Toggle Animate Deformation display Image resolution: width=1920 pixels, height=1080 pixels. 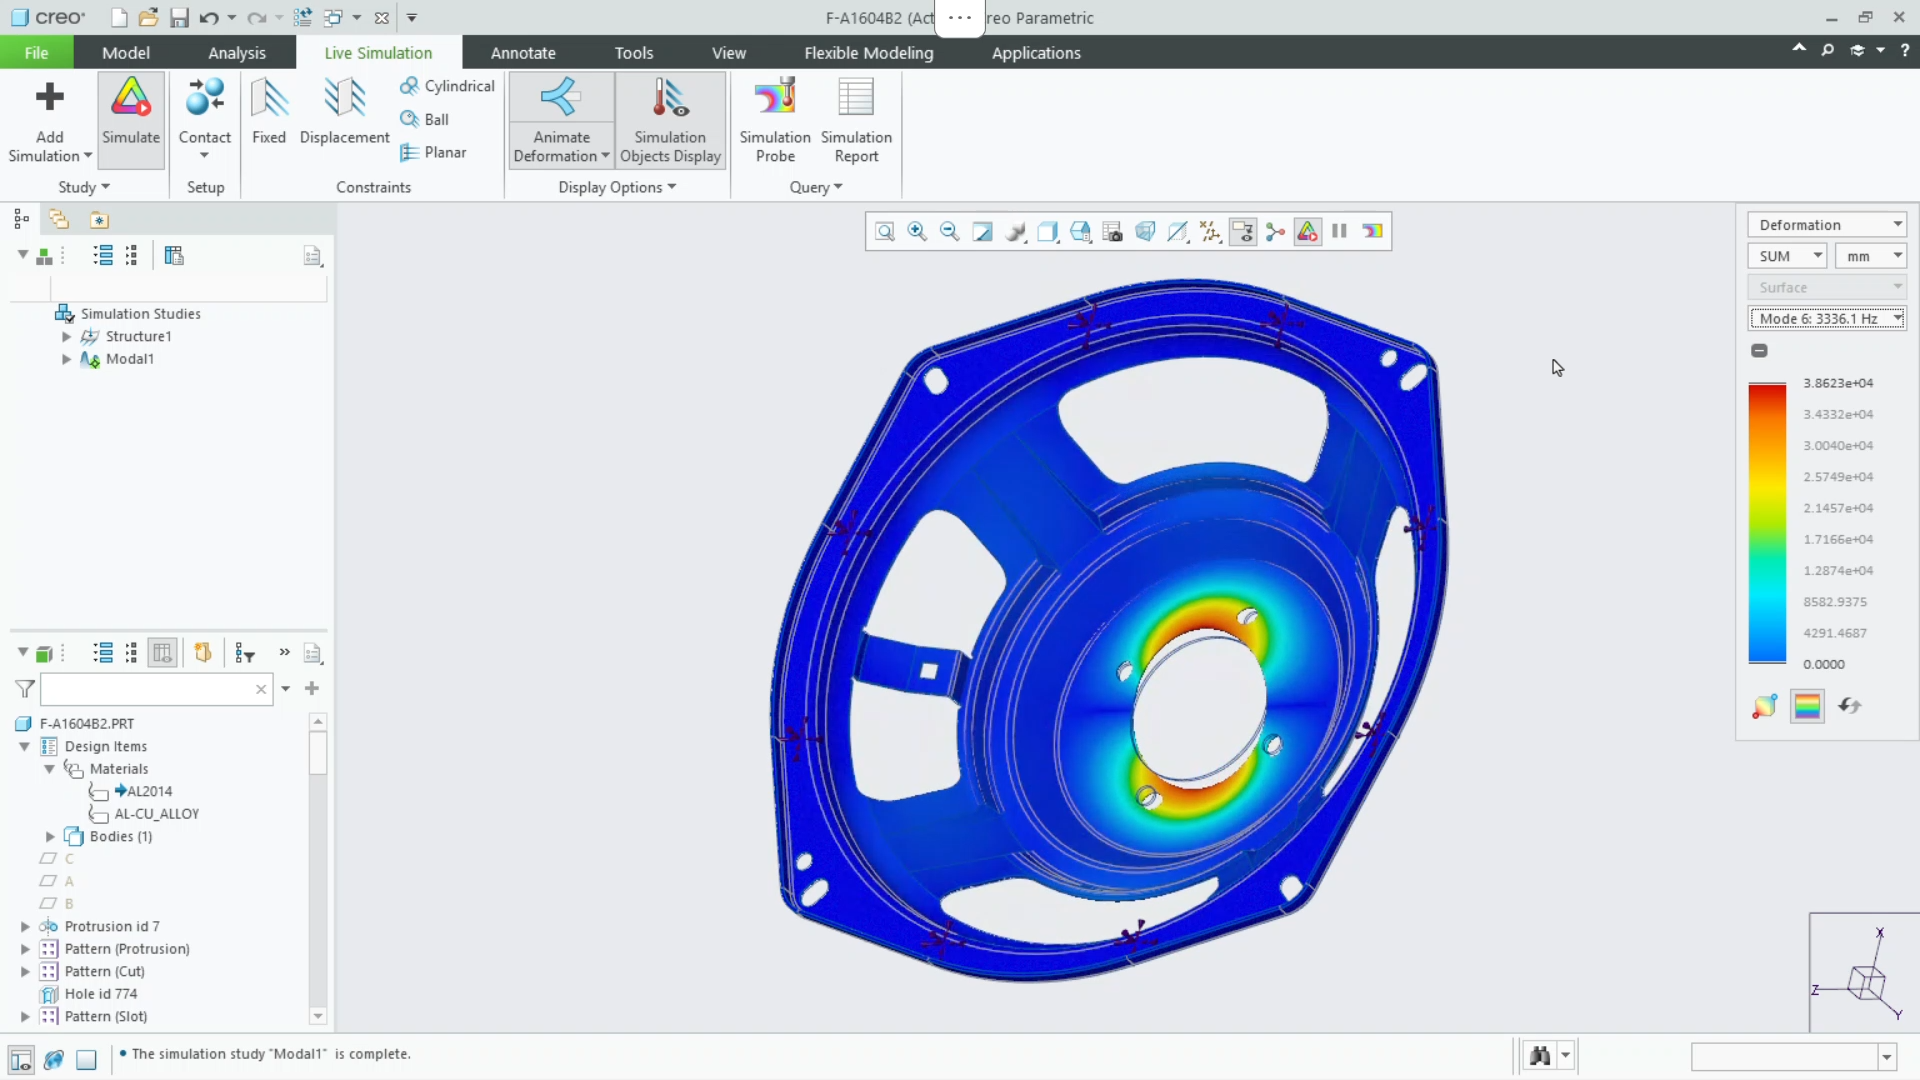point(561,120)
